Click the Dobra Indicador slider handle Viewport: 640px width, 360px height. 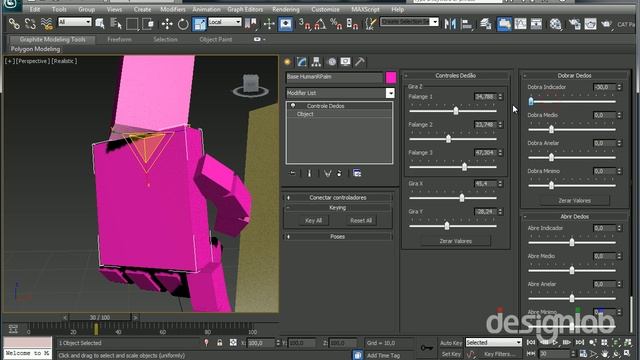531,101
